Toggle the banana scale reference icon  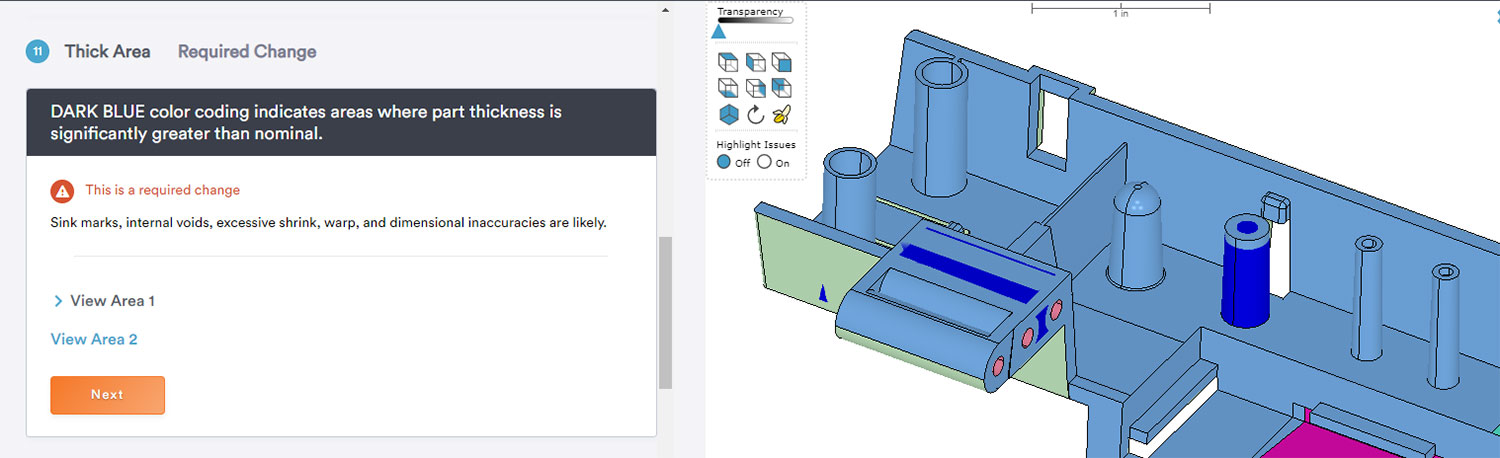tap(782, 114)
